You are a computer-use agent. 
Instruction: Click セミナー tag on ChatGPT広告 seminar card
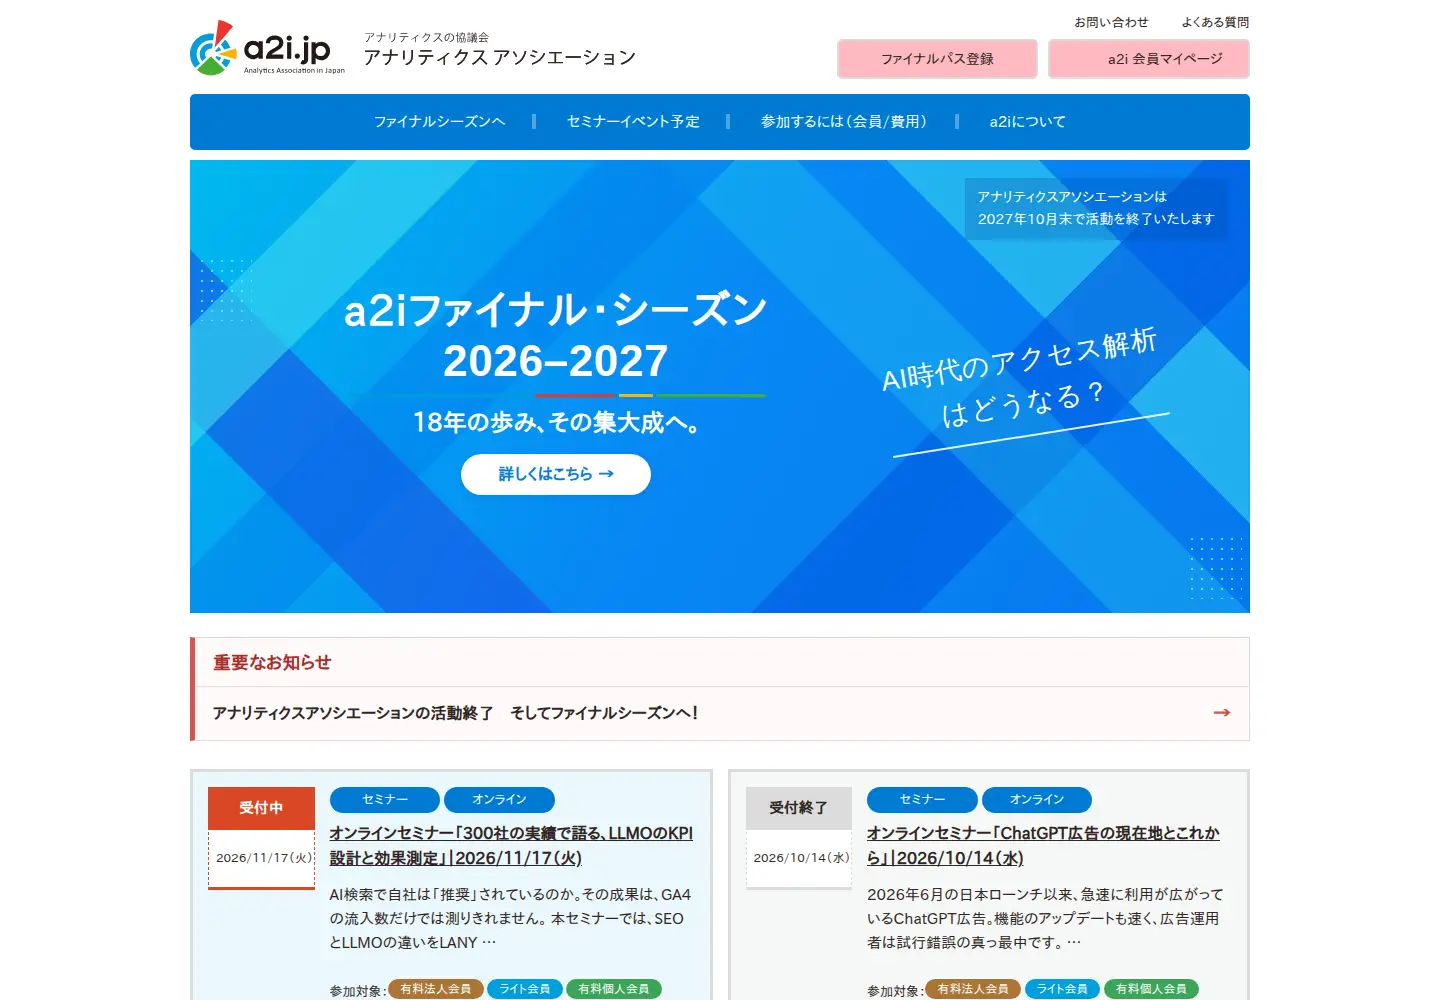tap(922, 800)
